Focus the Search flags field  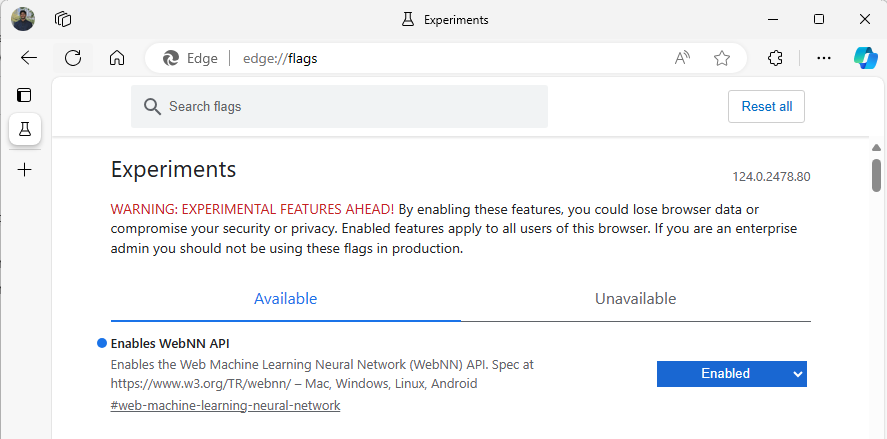340,106
